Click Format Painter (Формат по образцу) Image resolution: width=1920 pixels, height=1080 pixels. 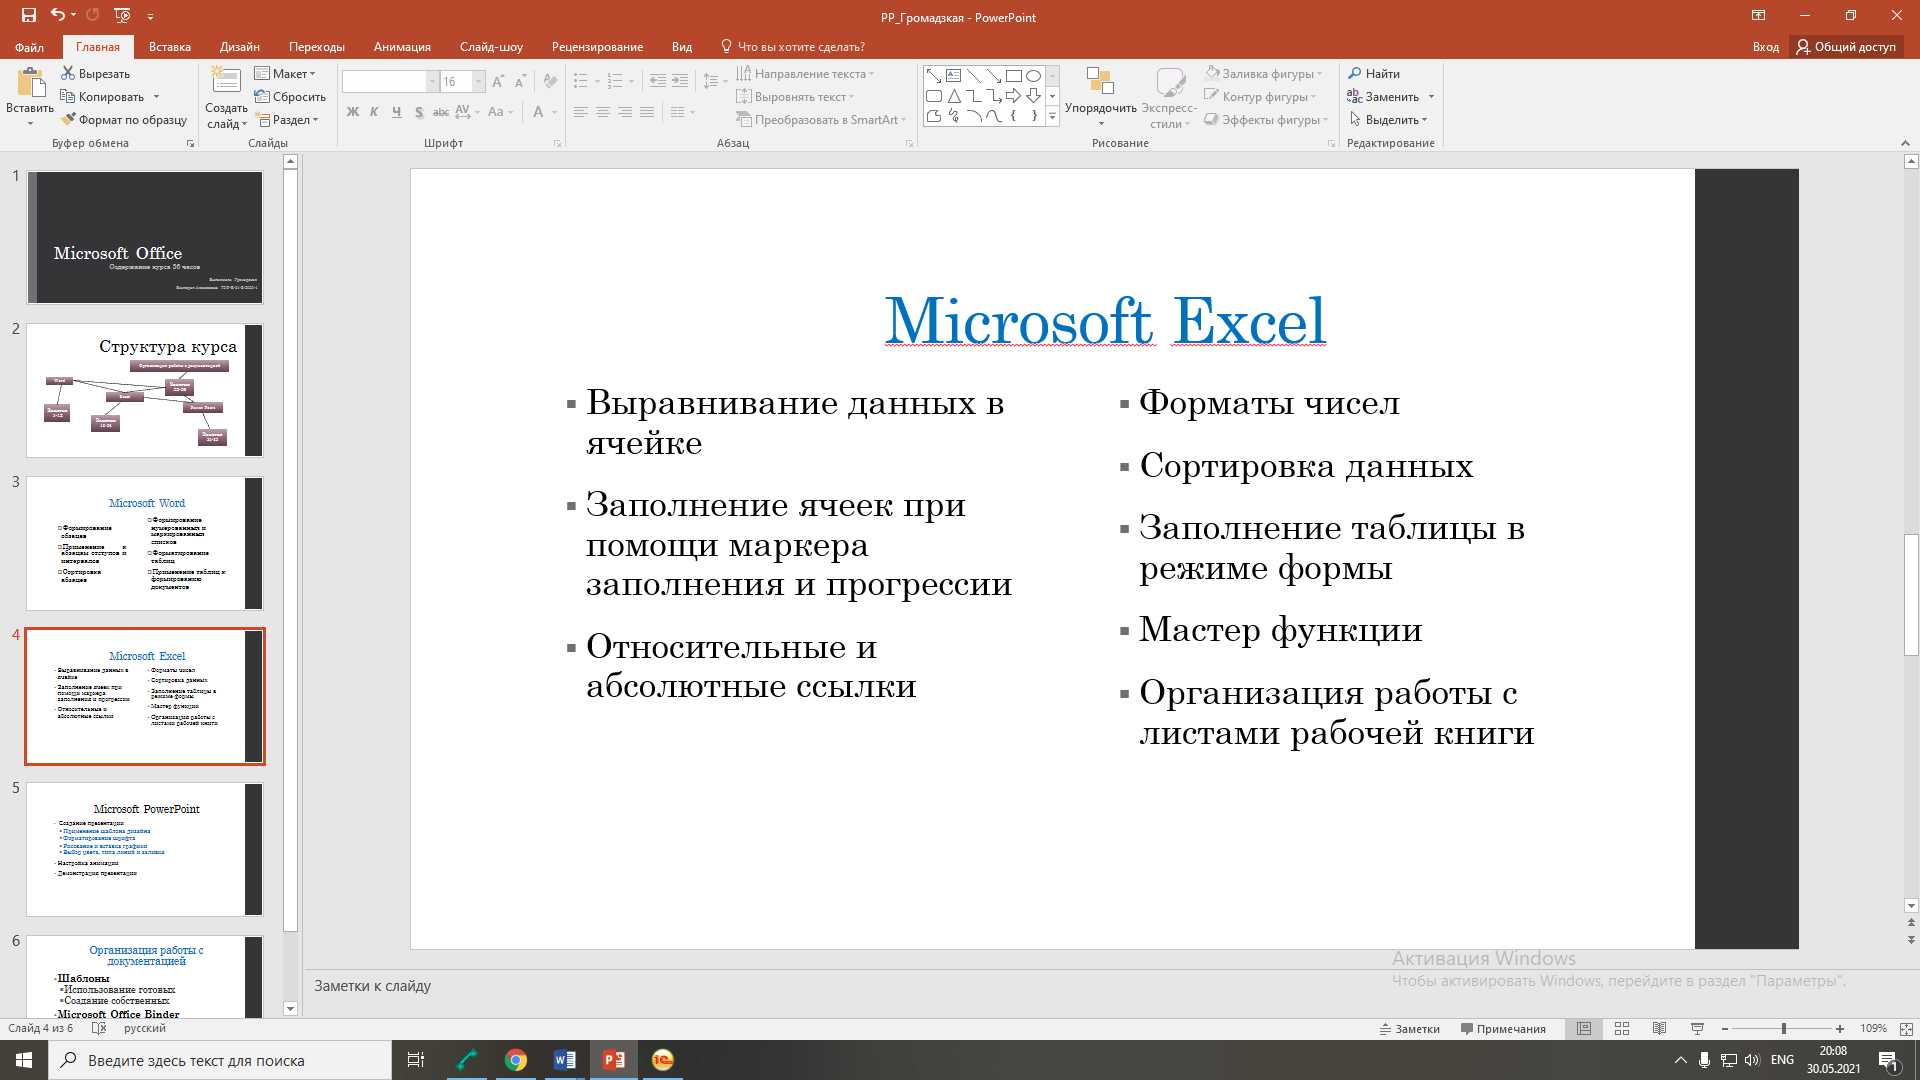(123, 119)
